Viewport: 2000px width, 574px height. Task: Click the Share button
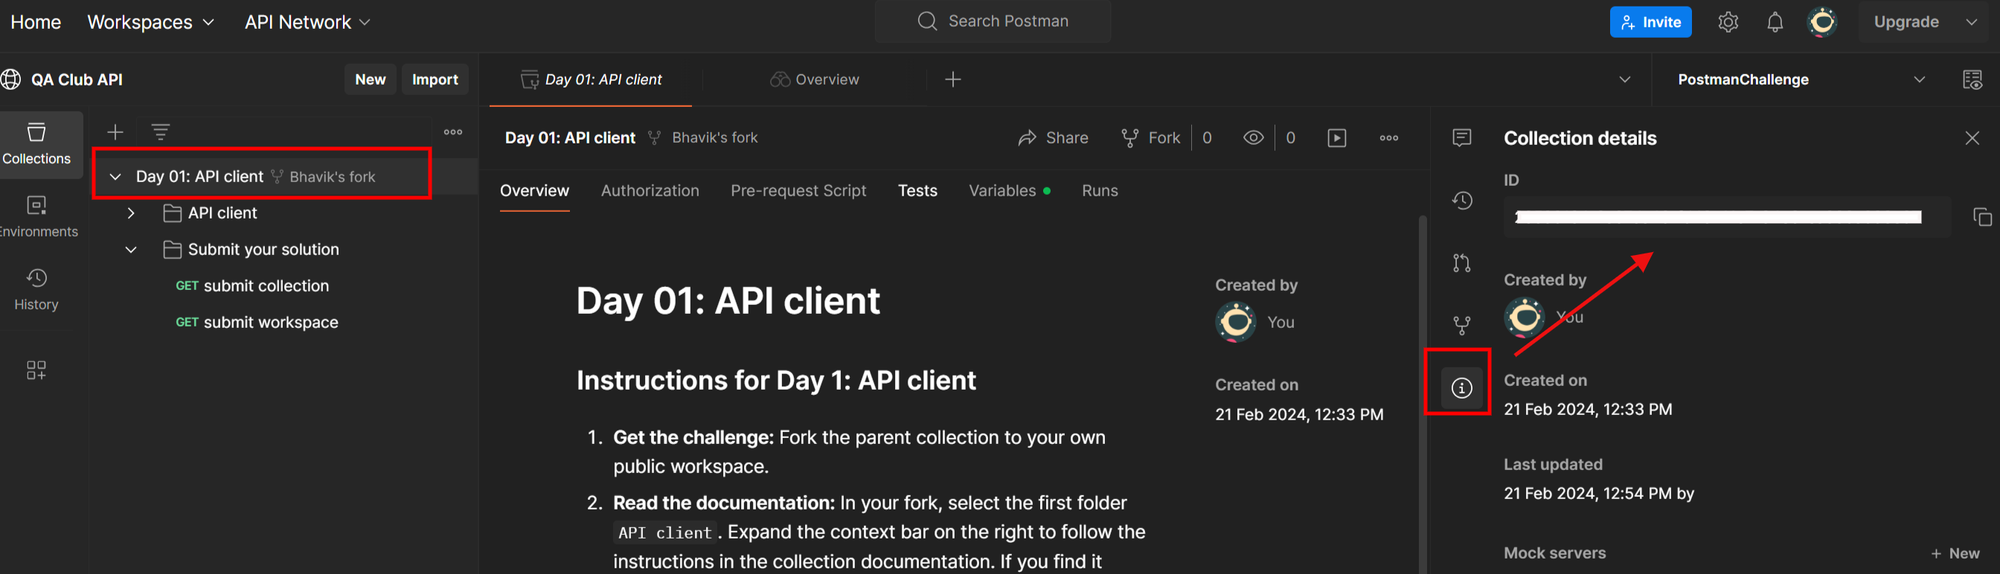pyautogui.click(x=1053, y=138)
